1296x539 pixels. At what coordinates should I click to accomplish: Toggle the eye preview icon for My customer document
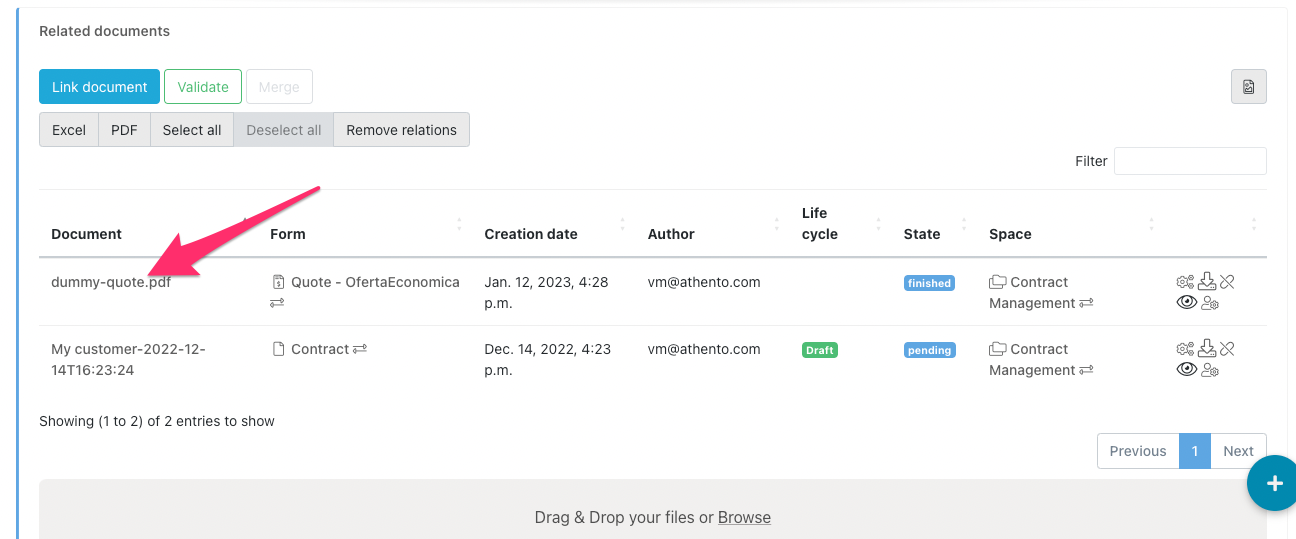click(x=1186, y=370)
